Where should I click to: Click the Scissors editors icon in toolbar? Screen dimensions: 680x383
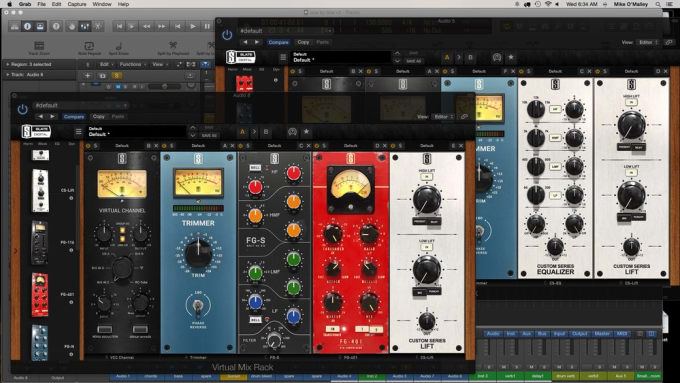(98, 26)
